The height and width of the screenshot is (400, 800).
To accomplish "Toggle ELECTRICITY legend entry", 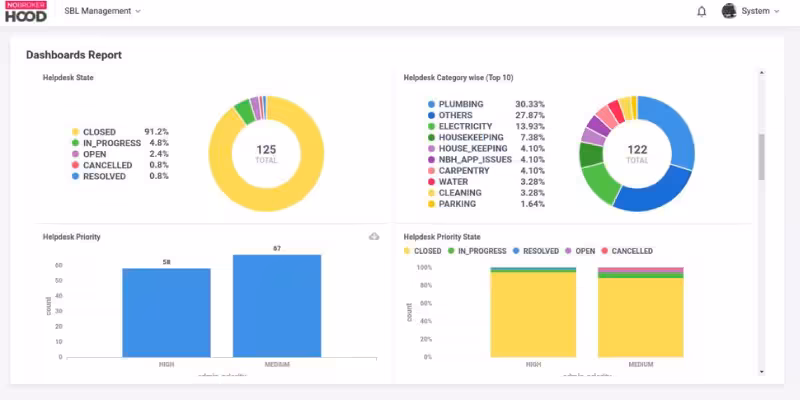I will click(460, 127).
